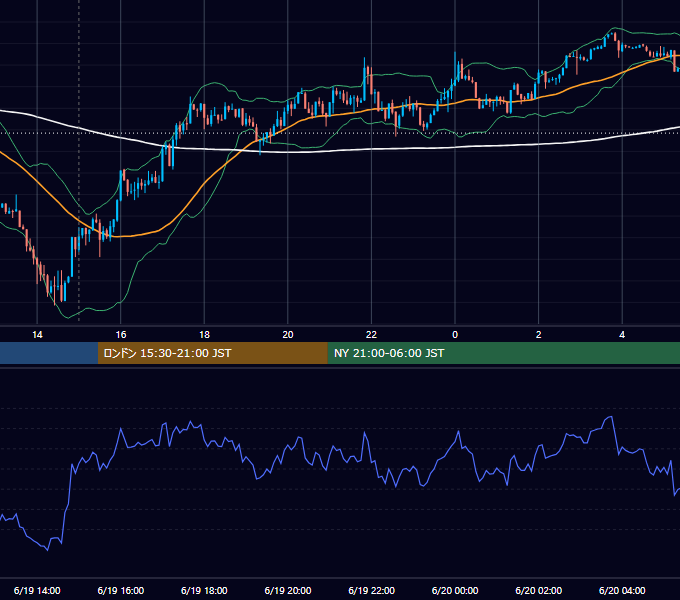680x600 pixels.
Task: Click the 6/19 18:00 axis label
Action: click(x=204, y=590)
